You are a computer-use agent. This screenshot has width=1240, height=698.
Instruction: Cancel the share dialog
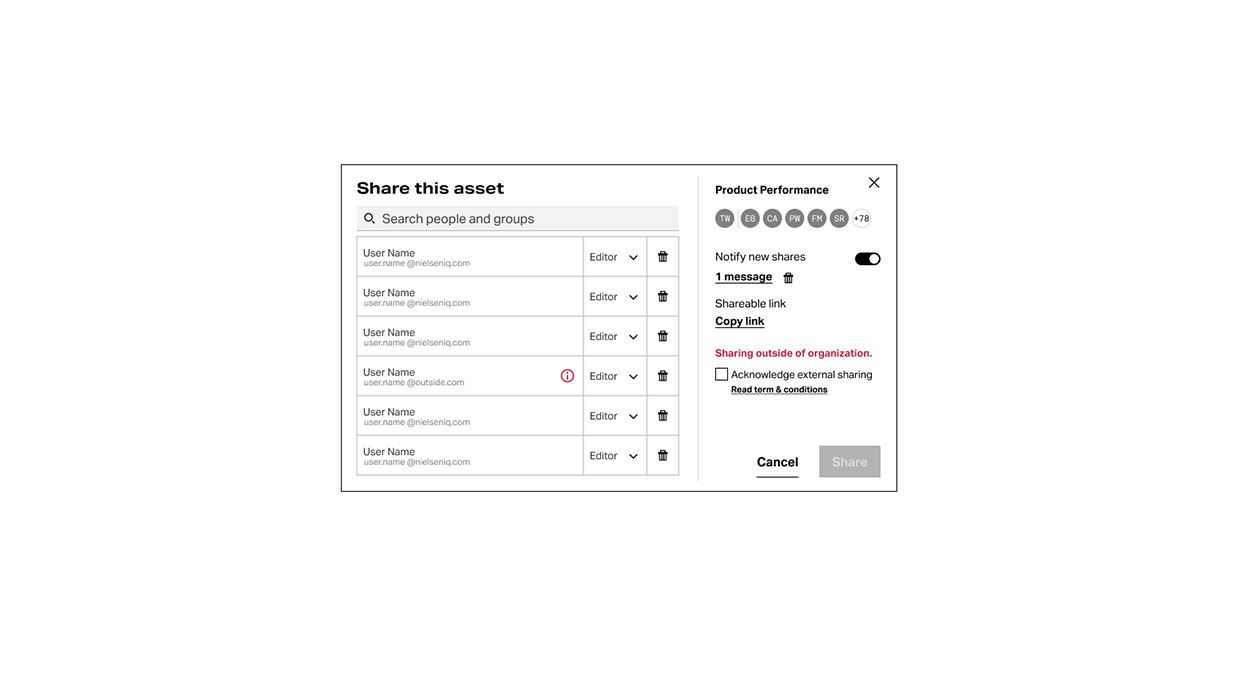(777, 462)
